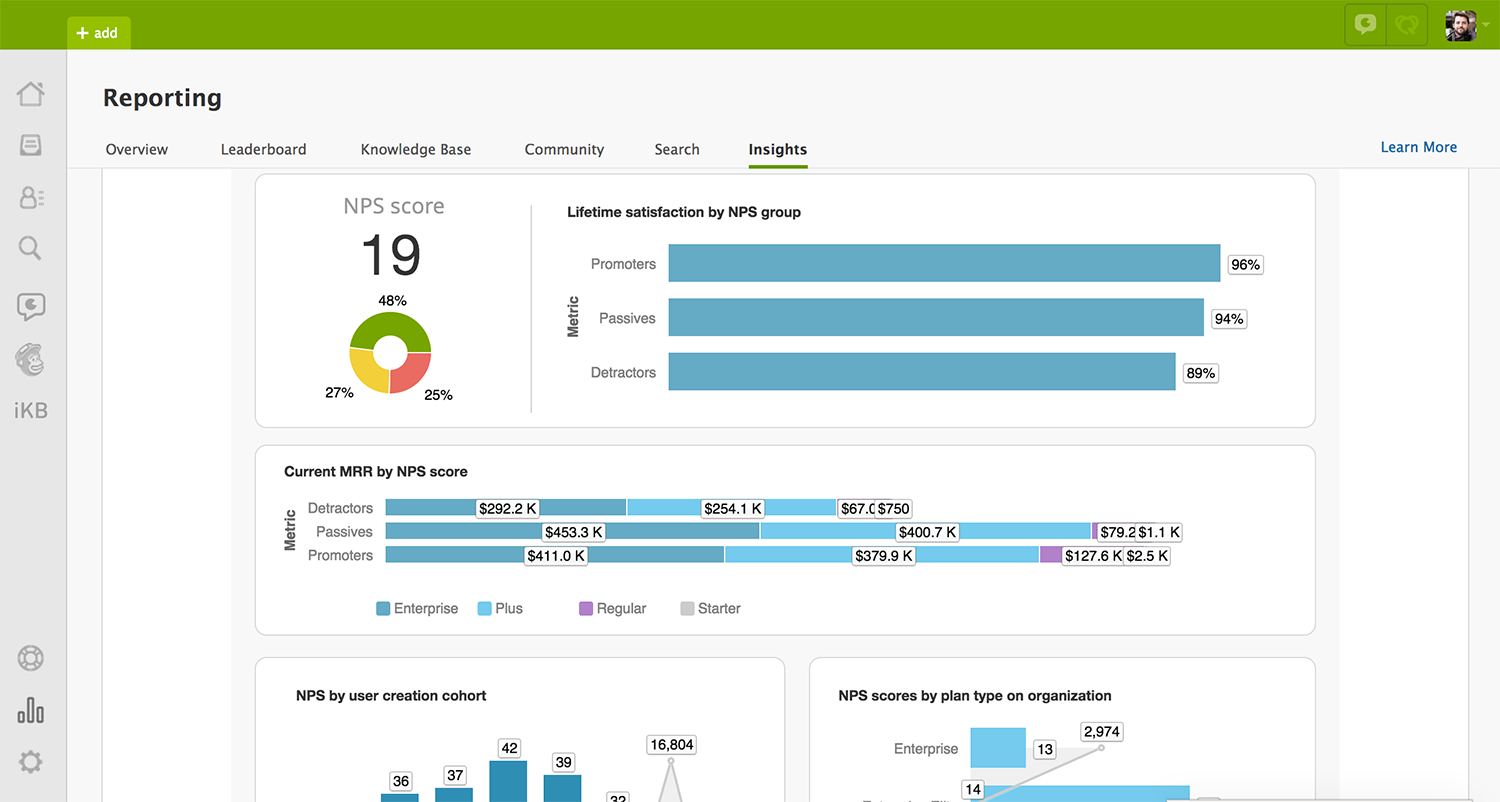
Task: Open the iKB sidebar item
Action: 31,411
